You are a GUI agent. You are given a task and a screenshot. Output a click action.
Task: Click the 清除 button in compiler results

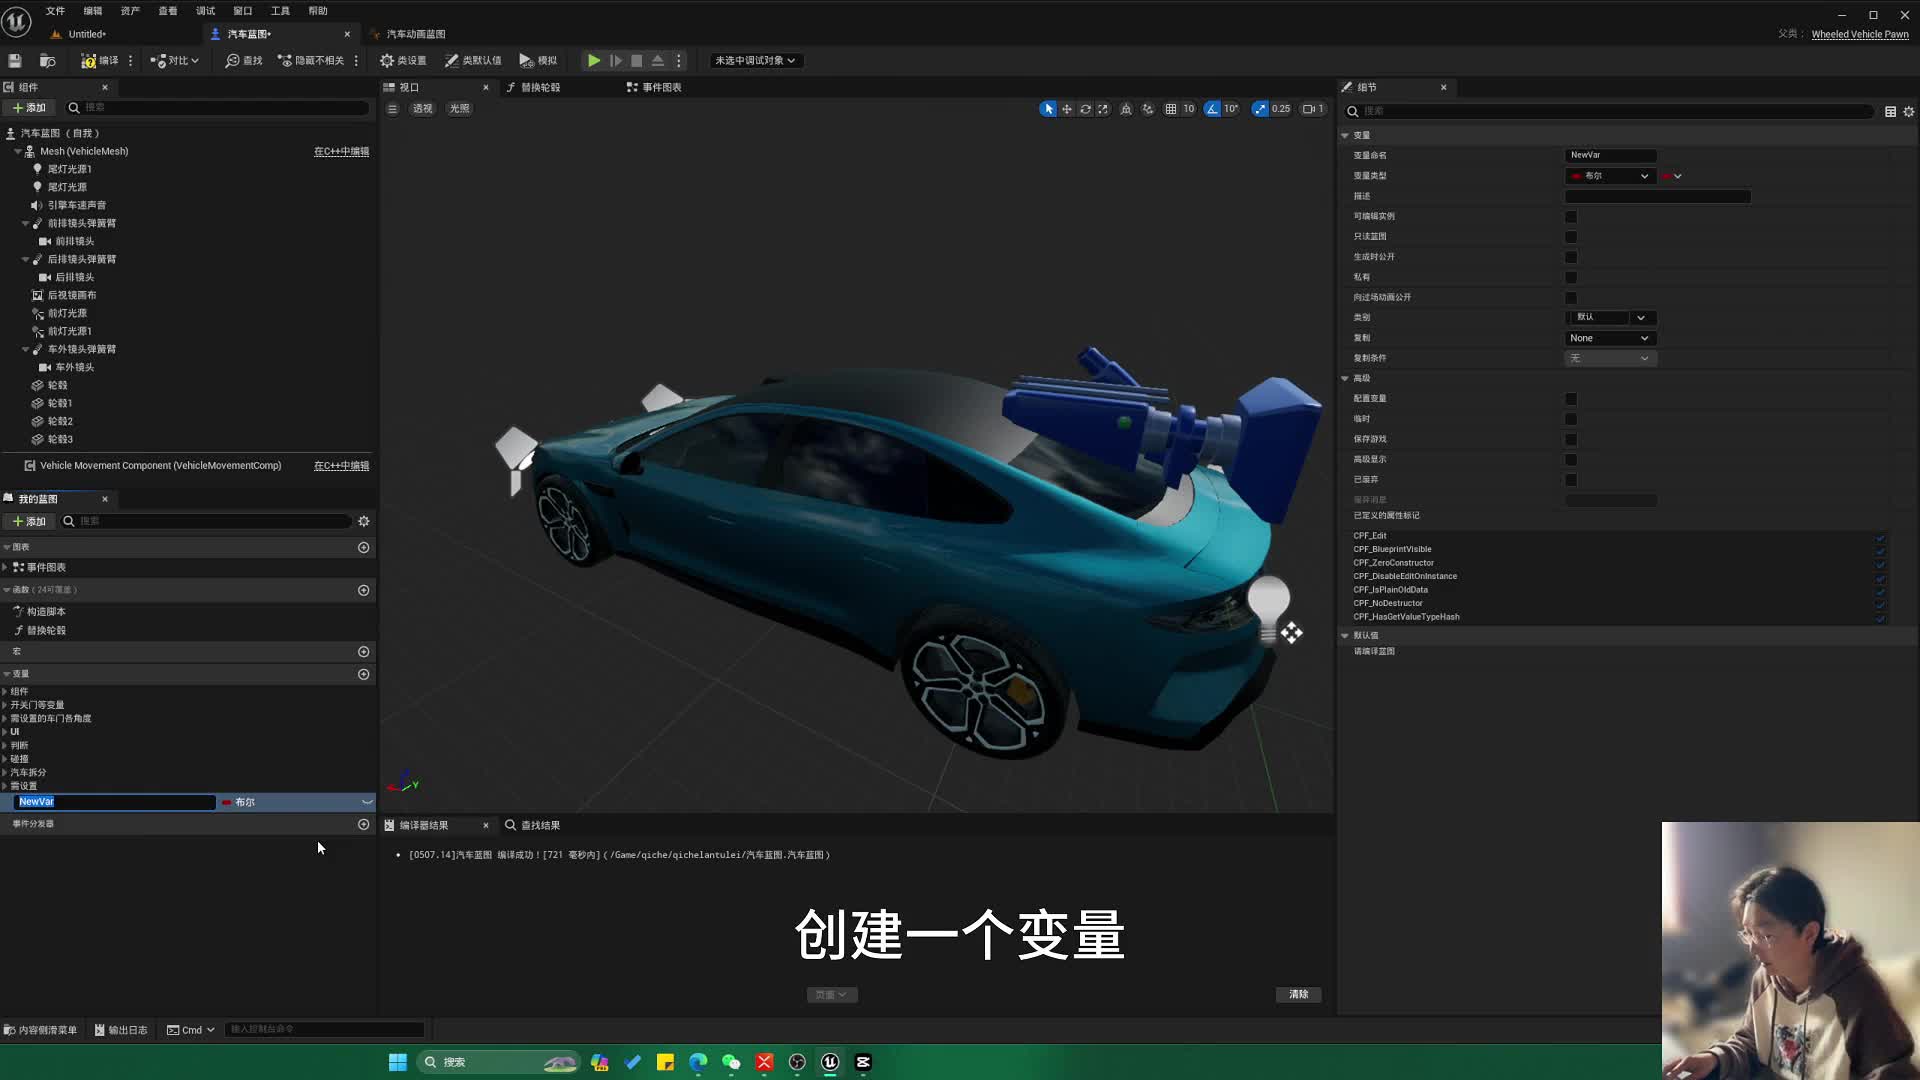pos(1299,995)
